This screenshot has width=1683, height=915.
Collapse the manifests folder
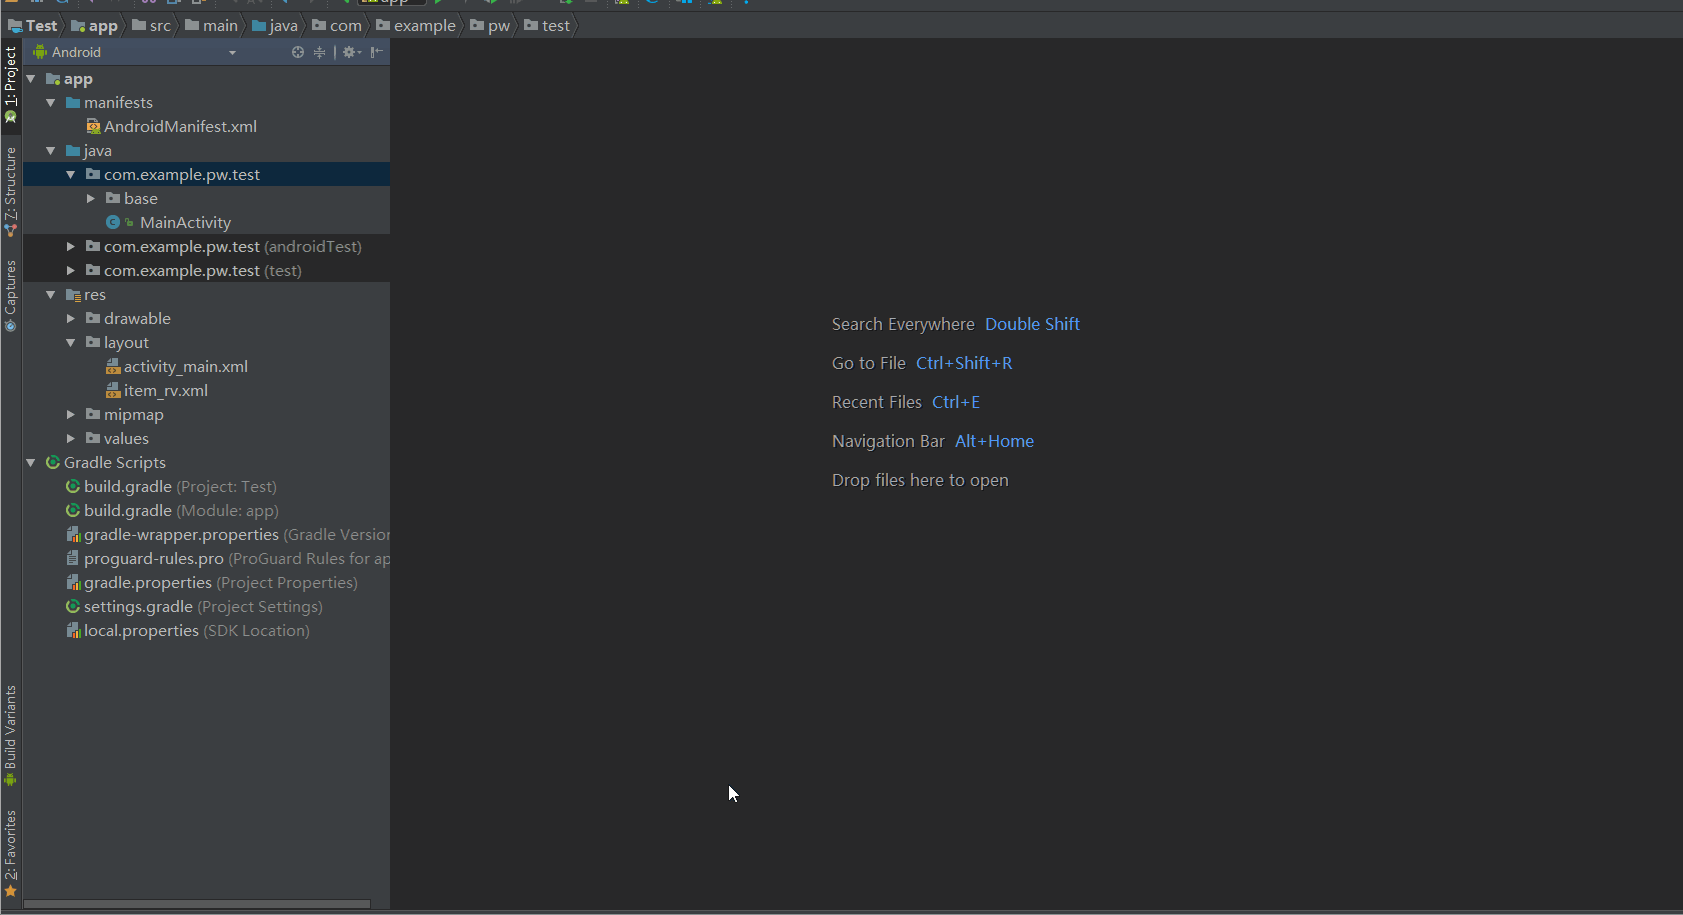click(x=51, y=103)
